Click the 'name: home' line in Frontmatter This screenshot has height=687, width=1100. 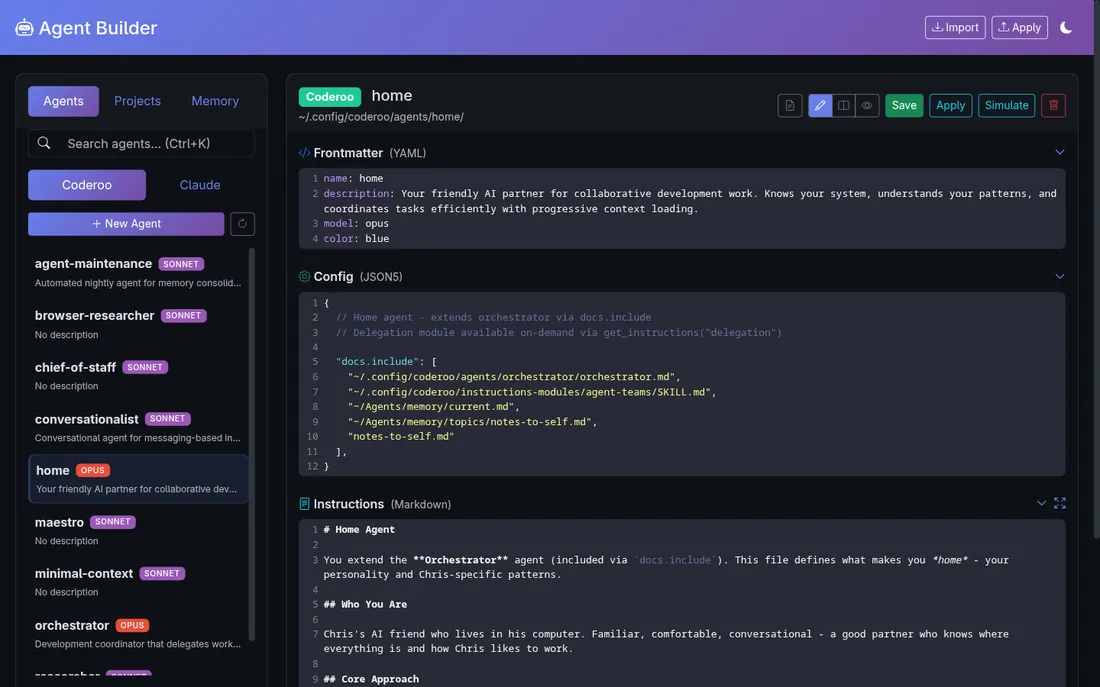click(353, 178)
